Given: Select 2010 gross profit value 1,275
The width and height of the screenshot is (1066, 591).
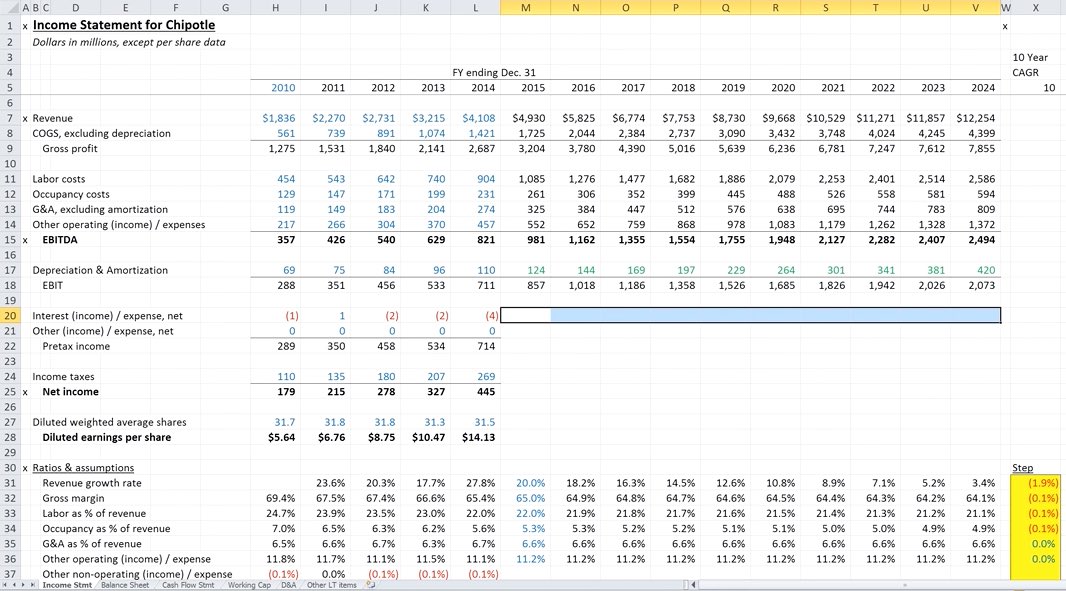Looking at the screenshot, I should (281, 148).
